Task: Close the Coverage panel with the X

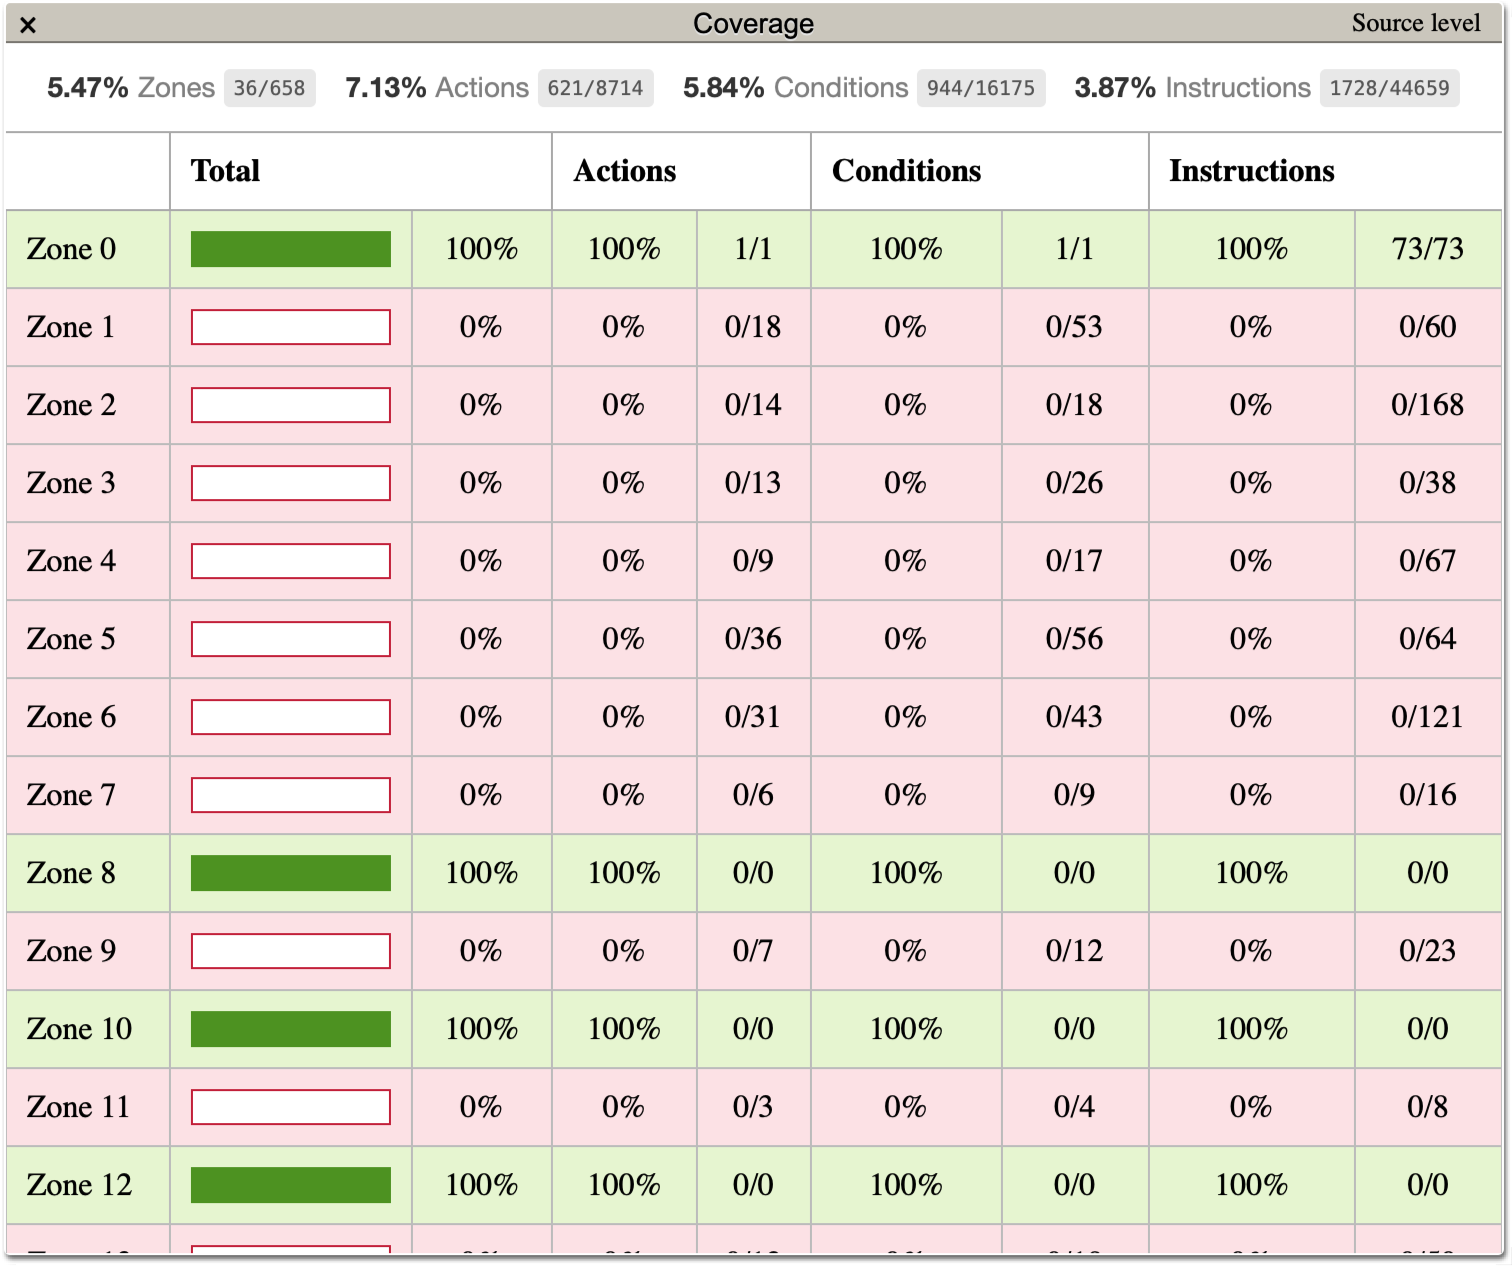Action: (28, 25)
